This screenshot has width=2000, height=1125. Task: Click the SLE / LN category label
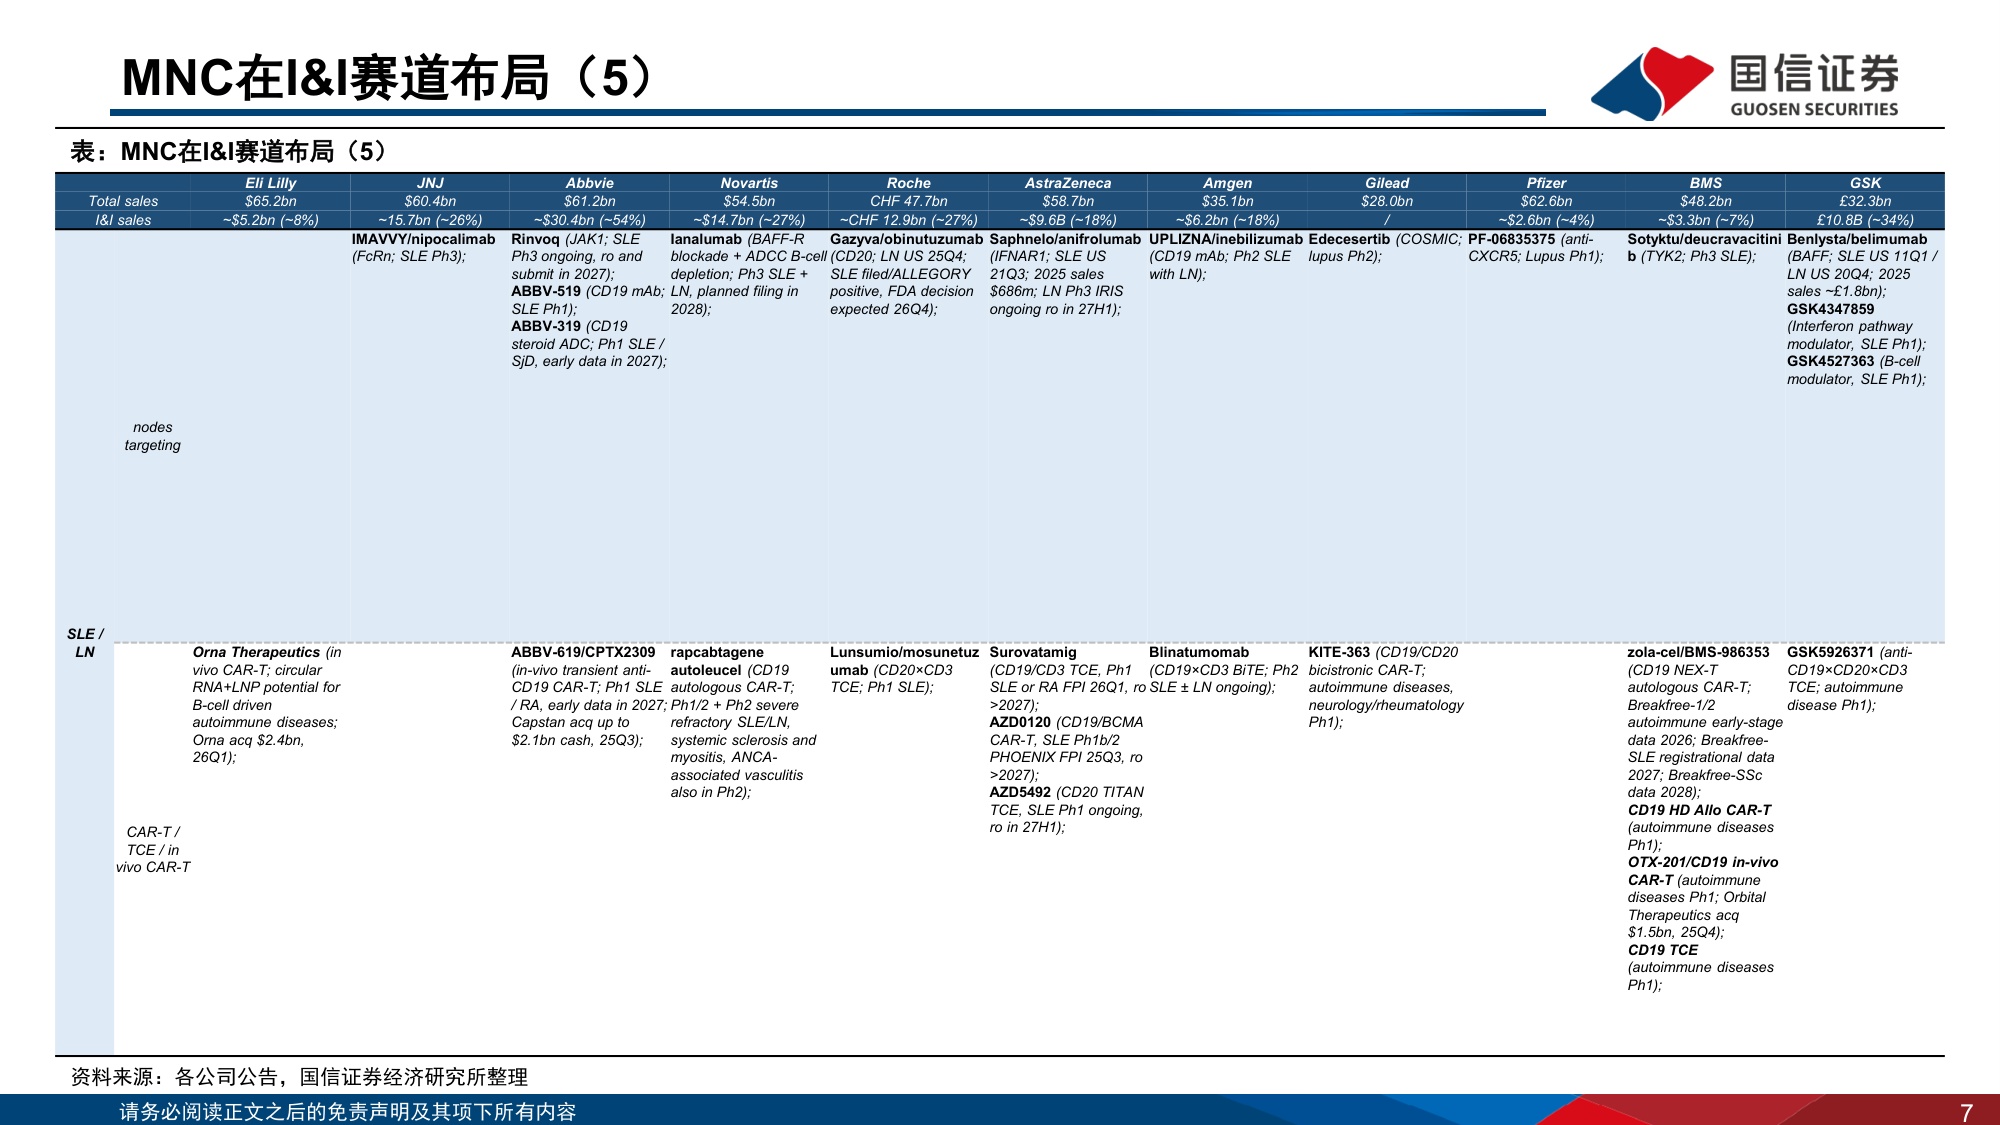tap(85, 643)
